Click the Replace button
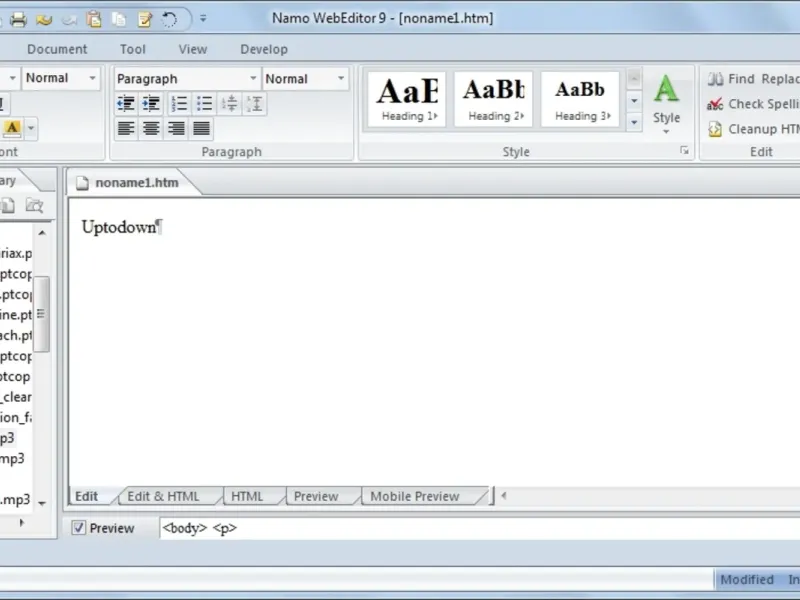800x600 pixels. 780,79
